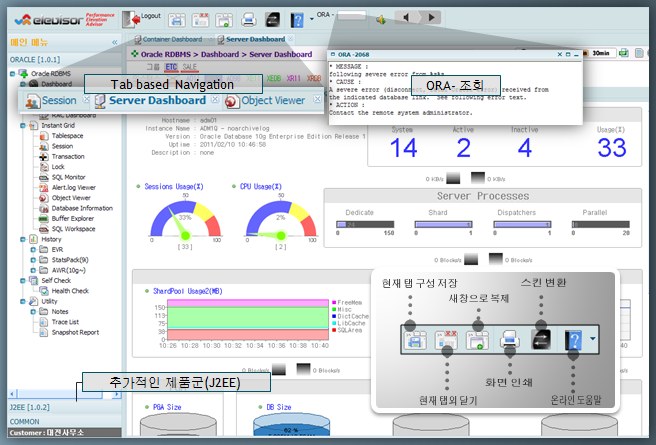
Task: Open the dropdown arrow beside the help icon
Action: click(x=312, y=19)
